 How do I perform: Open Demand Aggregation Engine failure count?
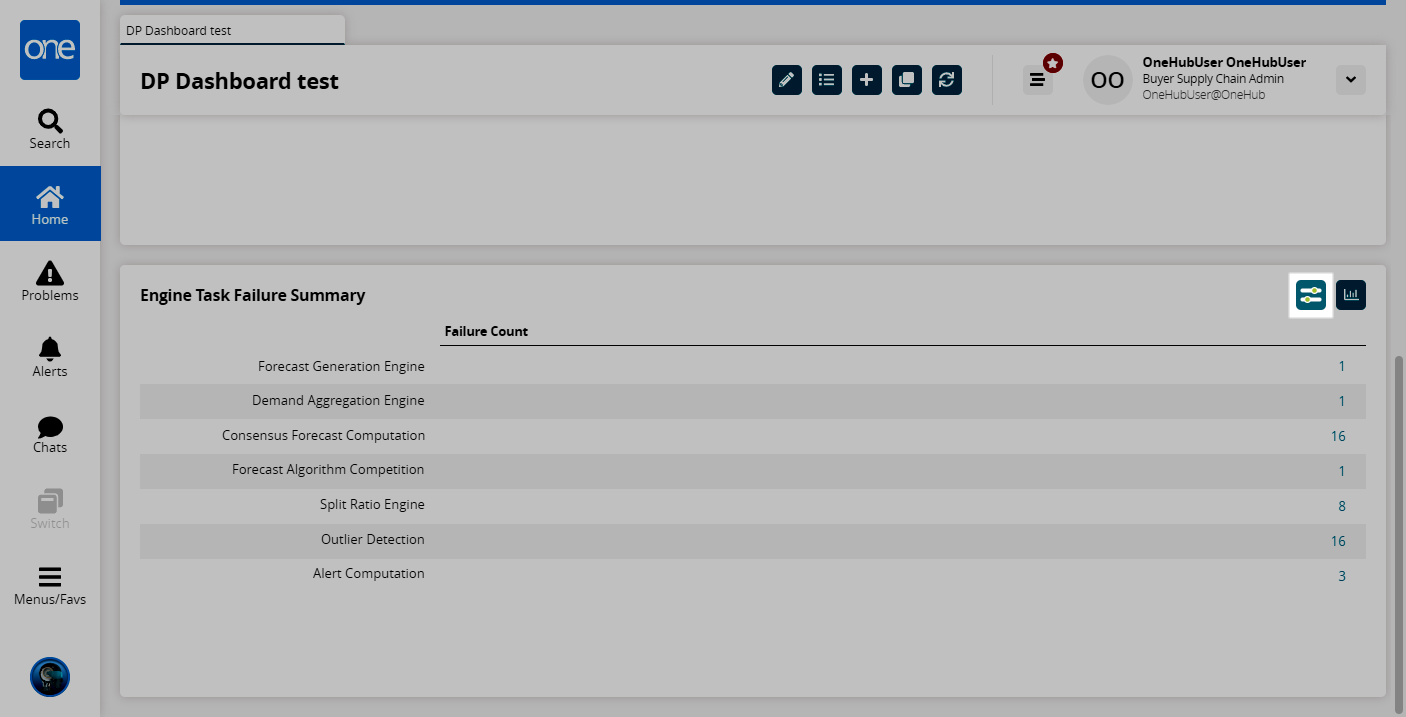click(1342, 401)
